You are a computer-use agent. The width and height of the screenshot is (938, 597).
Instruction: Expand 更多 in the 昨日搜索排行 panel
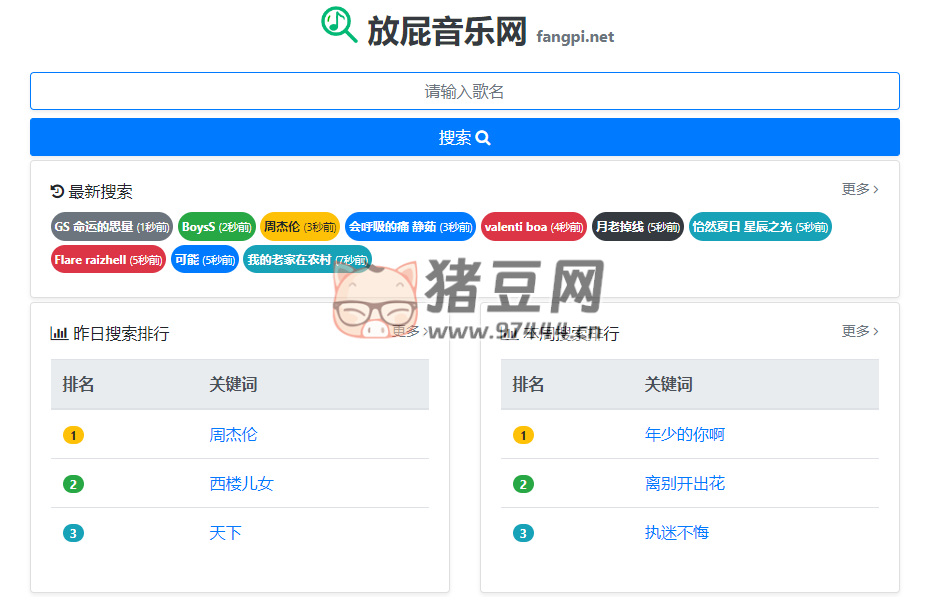[405, 331]
